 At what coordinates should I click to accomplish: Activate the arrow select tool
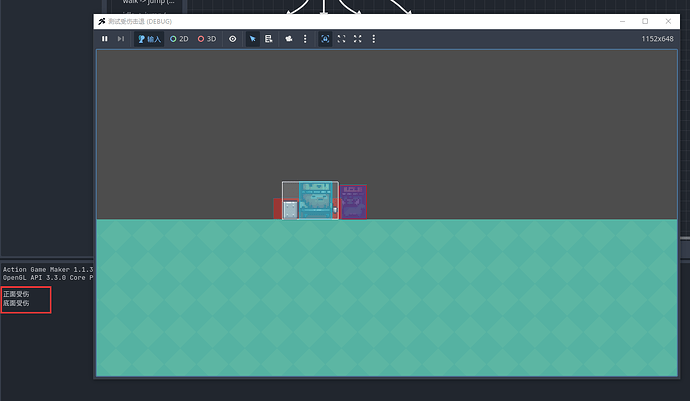(x=253, y=39)
